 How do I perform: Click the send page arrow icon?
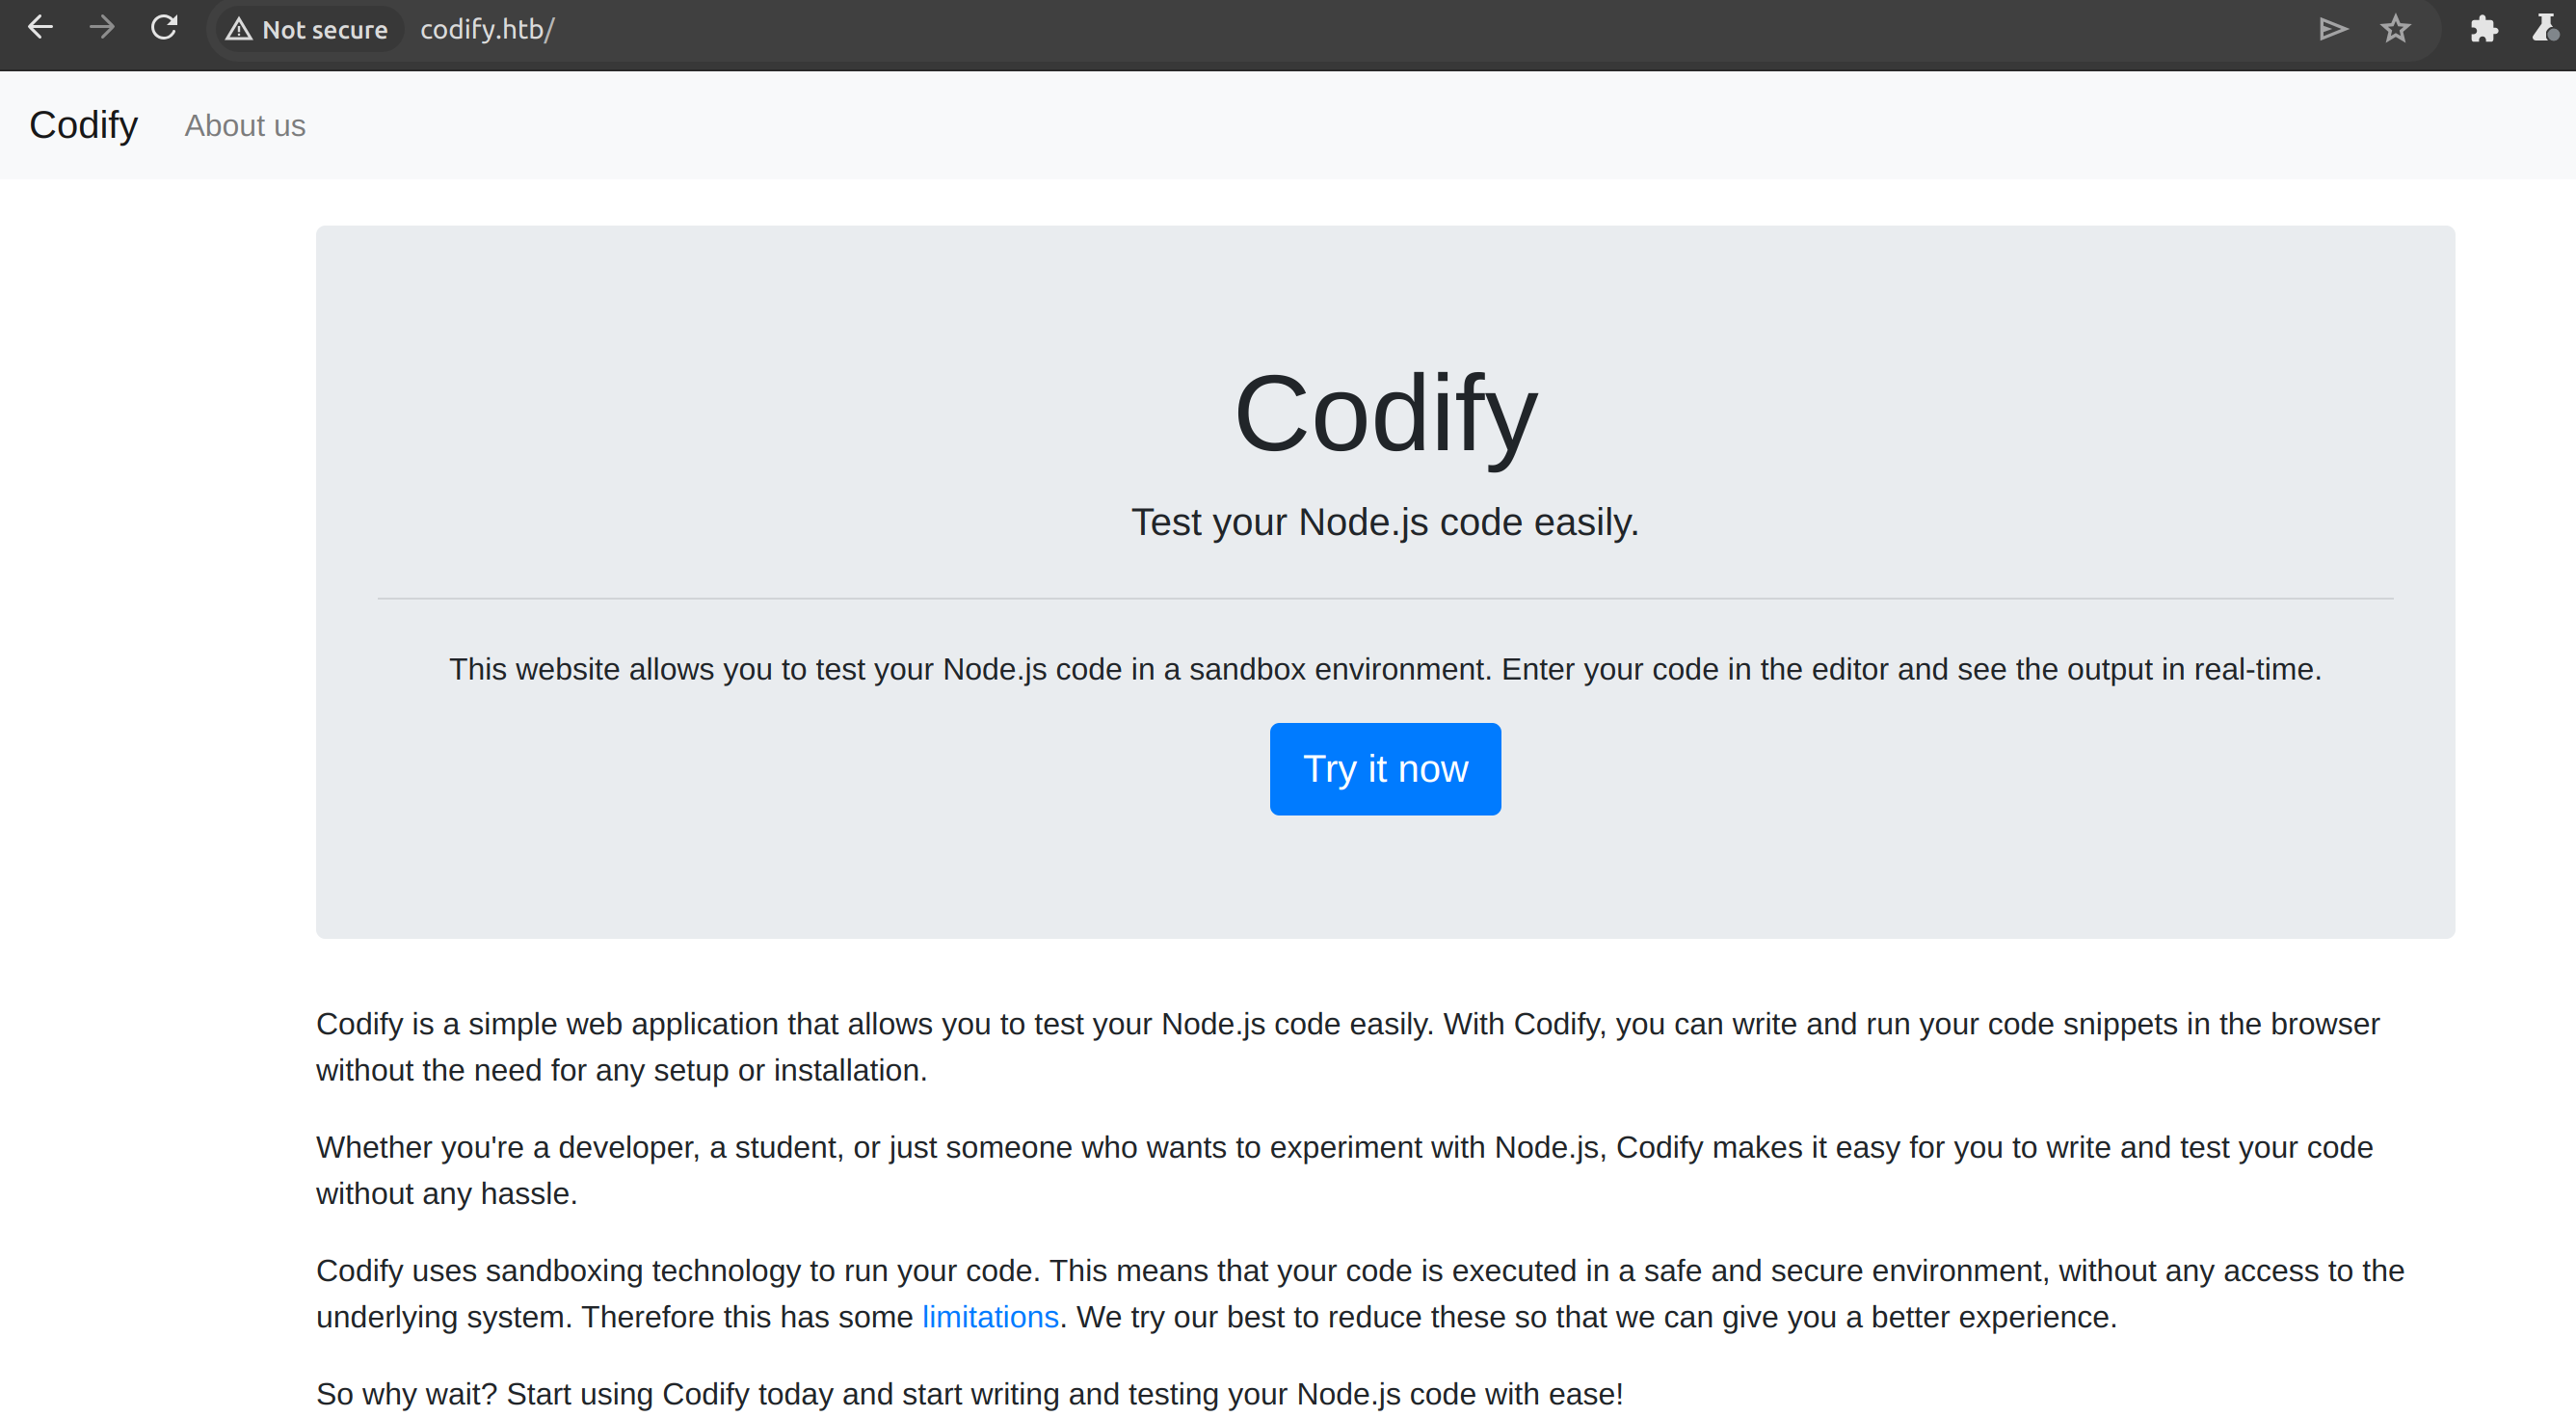pyautogui.click(x=2332, y=29)
